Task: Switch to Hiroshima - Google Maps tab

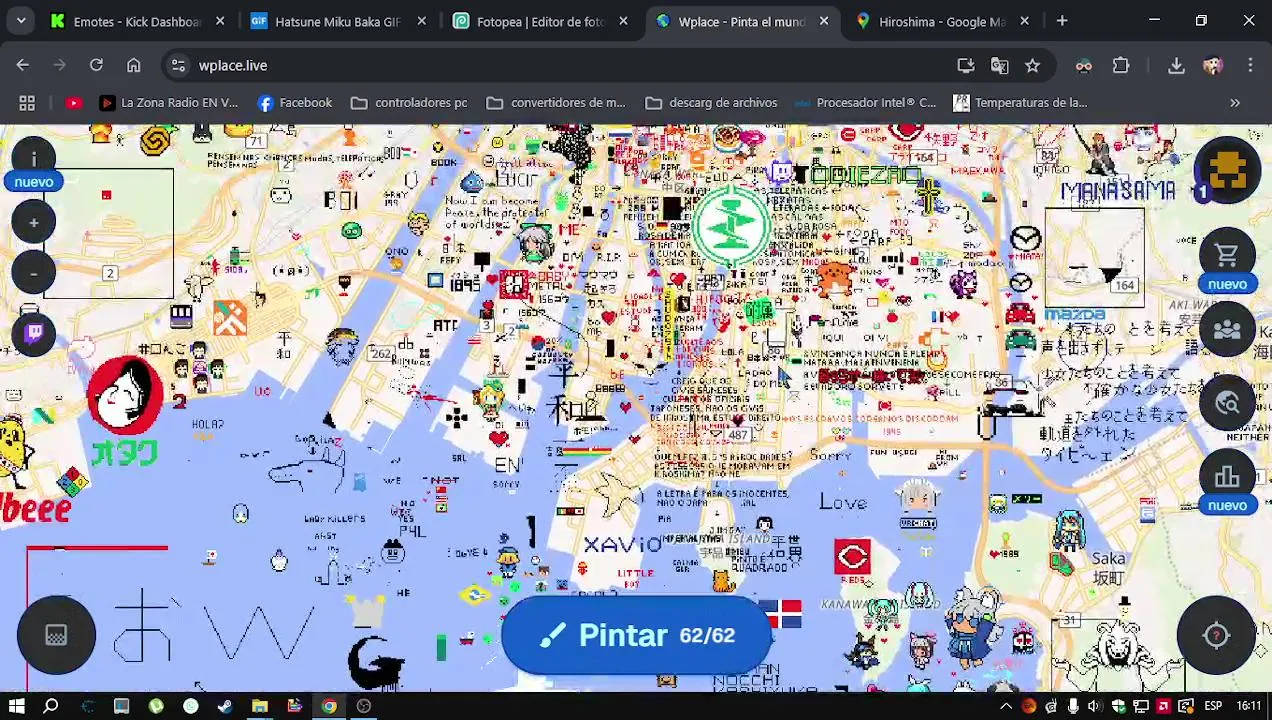Action: [x=942, y=21]
